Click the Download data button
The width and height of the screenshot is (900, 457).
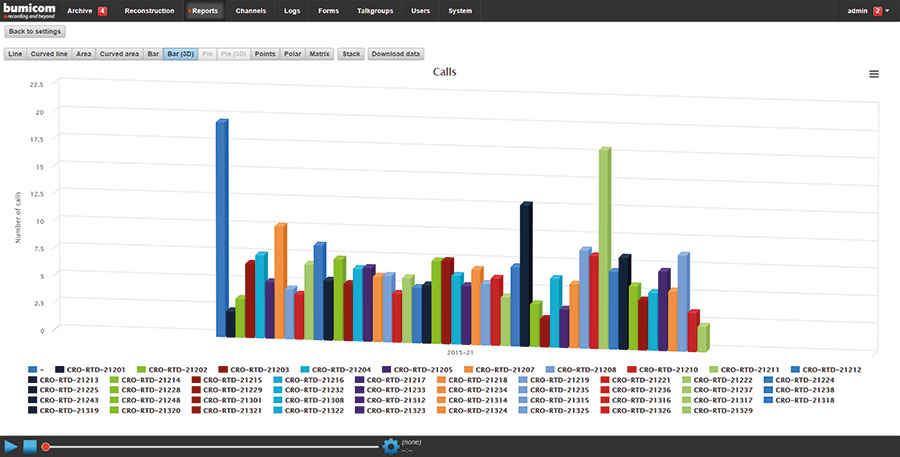[x=396, y=53]
